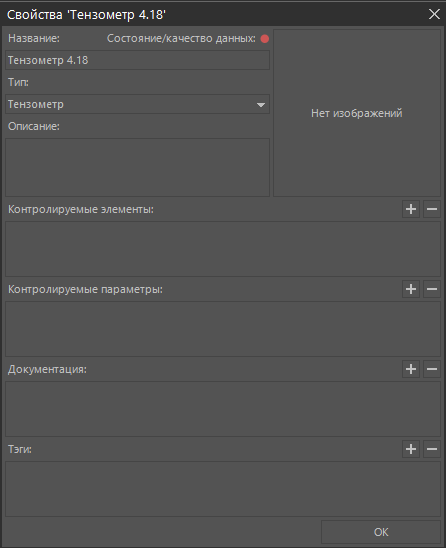
Task: Add a new item to Контролируемые элементы
Action: tap(411, 209)
